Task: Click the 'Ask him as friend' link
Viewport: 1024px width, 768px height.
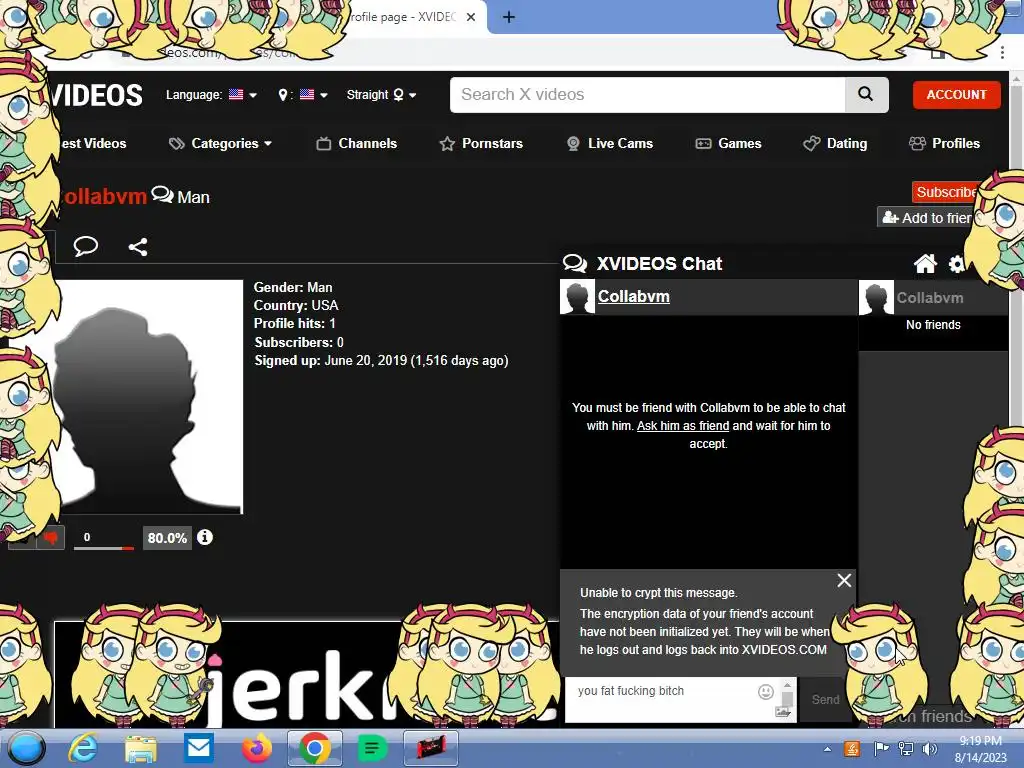Action: click(682, 426)
